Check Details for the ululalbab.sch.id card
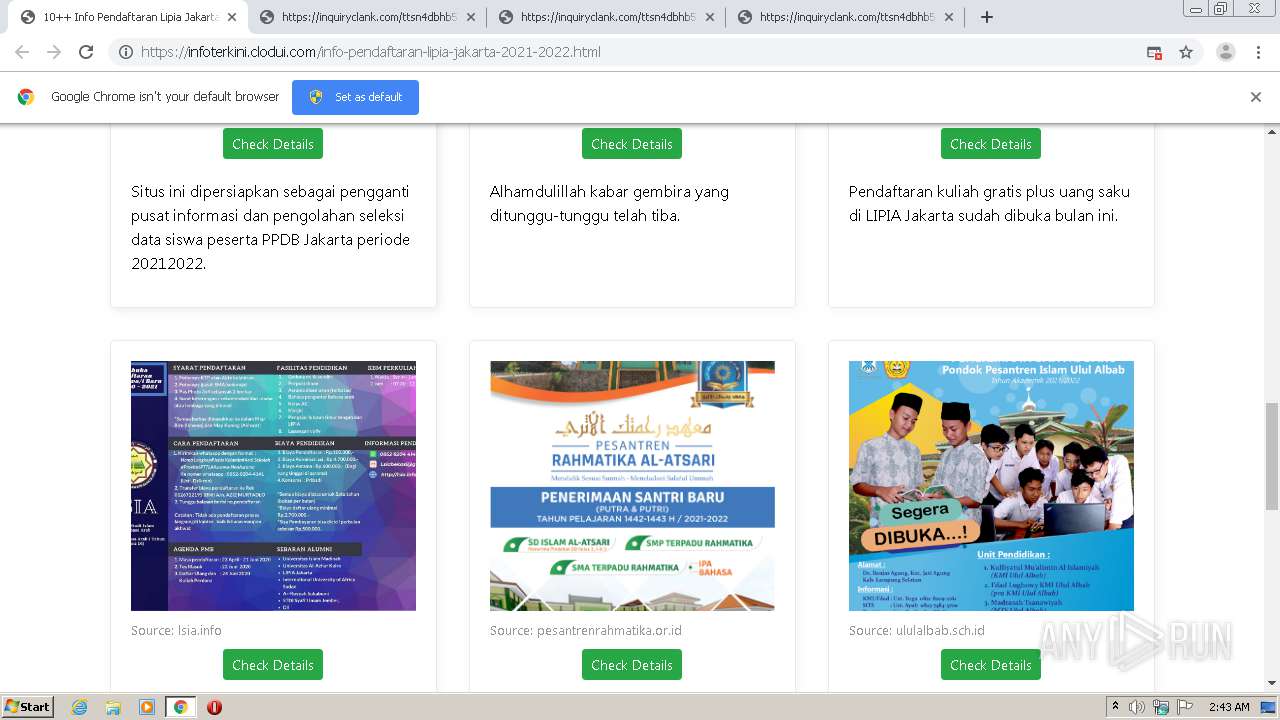The height and width of the screenshot is (720, 1280). coord(991,665)
